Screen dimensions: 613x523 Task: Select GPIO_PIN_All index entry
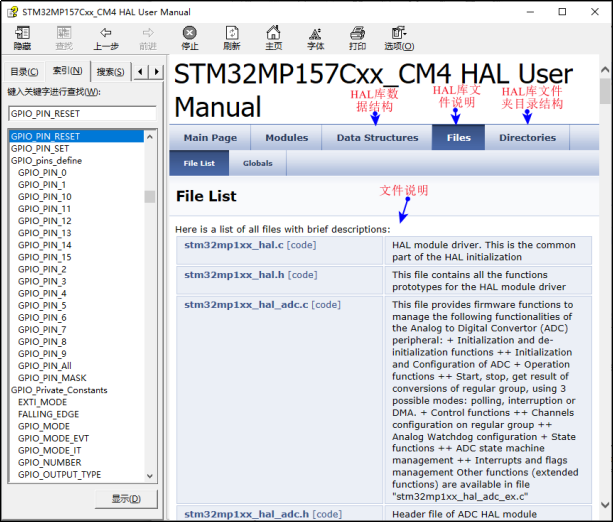(x=45, y=366)
